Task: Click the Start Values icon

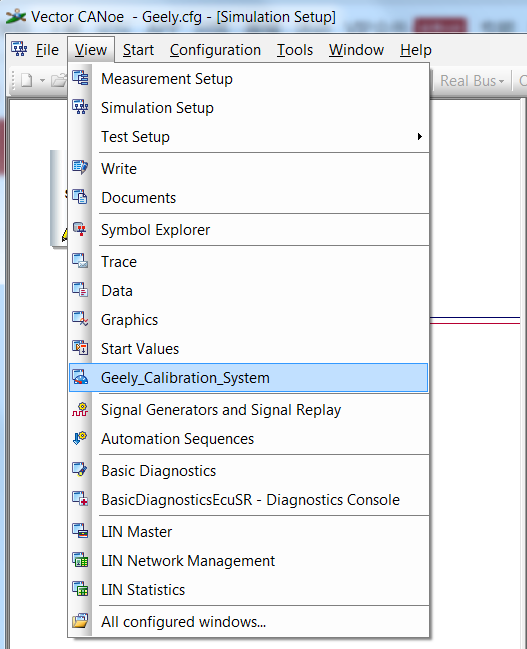Action: pos(80,348)
